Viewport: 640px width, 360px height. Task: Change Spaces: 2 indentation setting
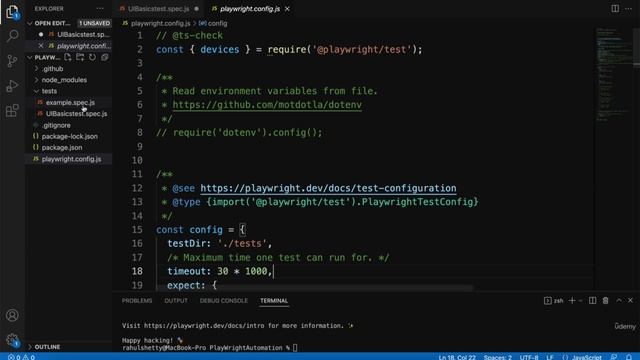(498, 357)
